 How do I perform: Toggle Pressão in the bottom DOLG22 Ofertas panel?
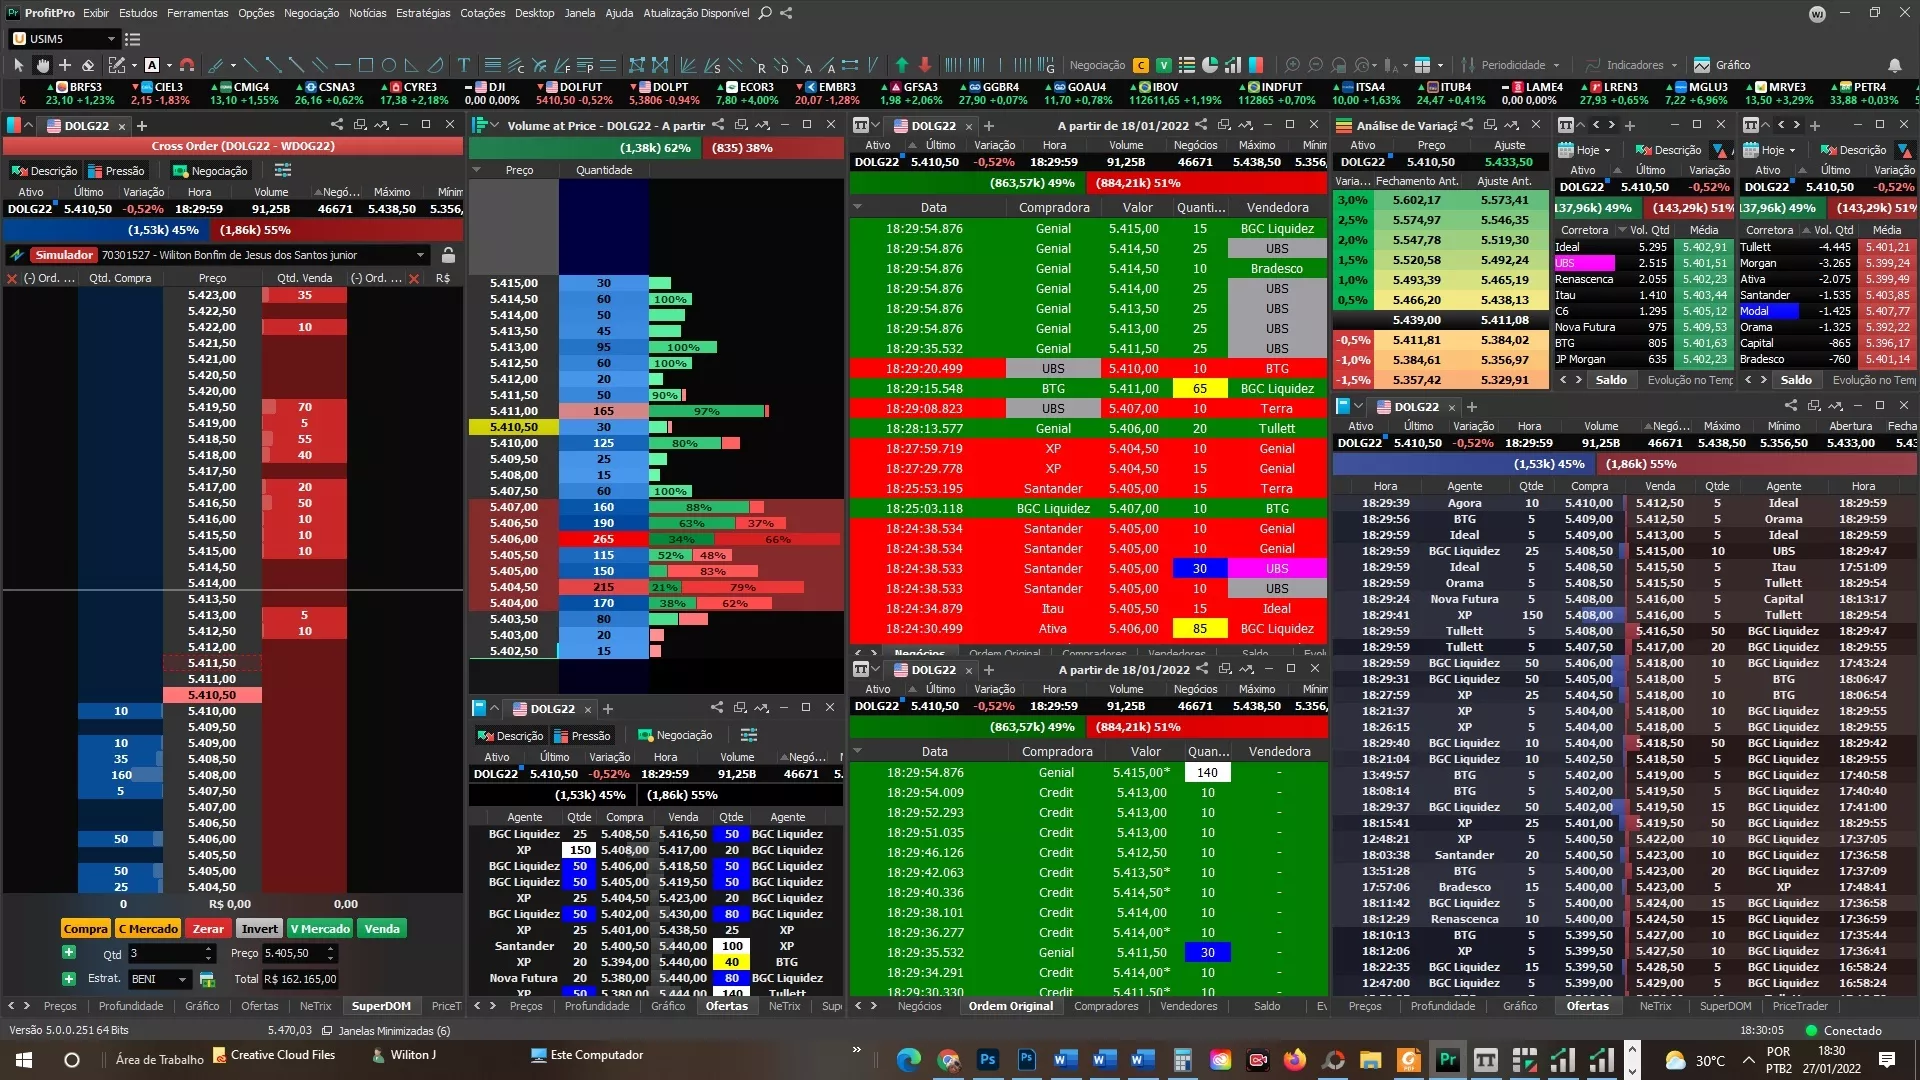[x=581, y=736]
